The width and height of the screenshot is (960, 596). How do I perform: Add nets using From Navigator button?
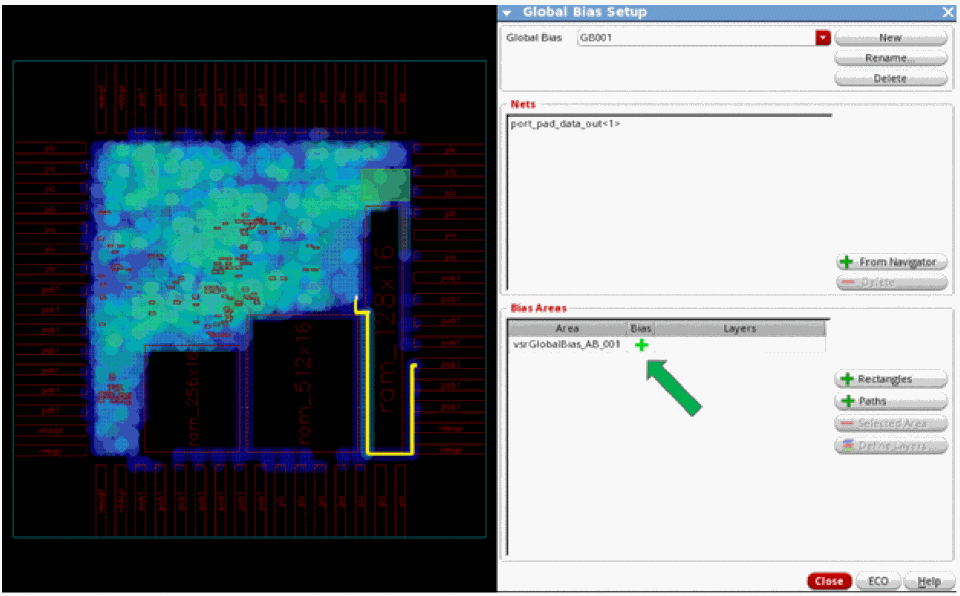click(890, 262)
